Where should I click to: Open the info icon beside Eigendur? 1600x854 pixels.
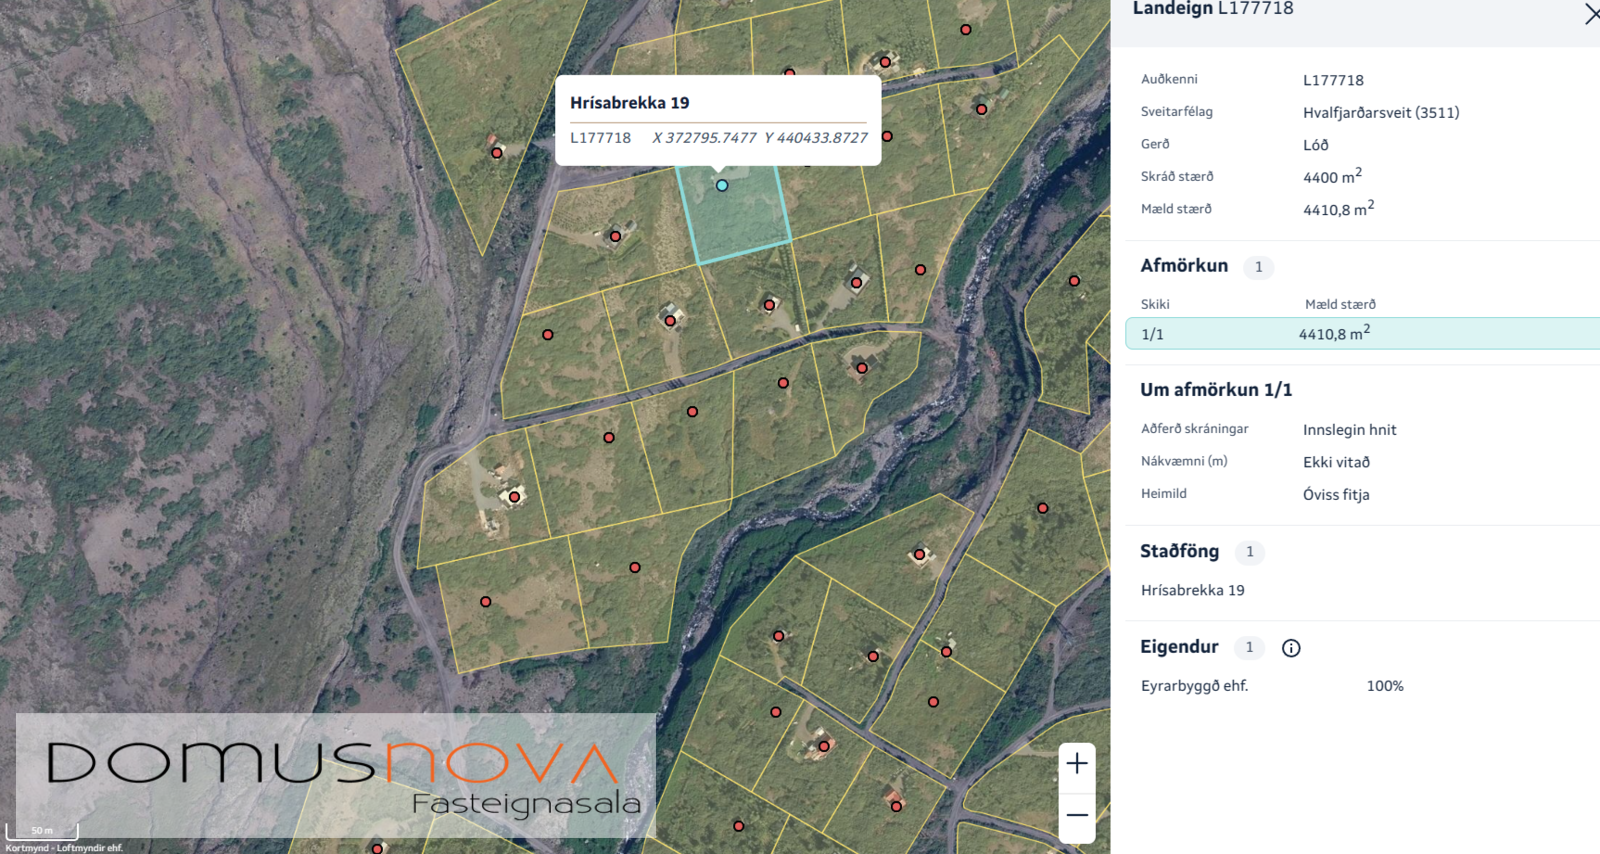[1291, 648]
